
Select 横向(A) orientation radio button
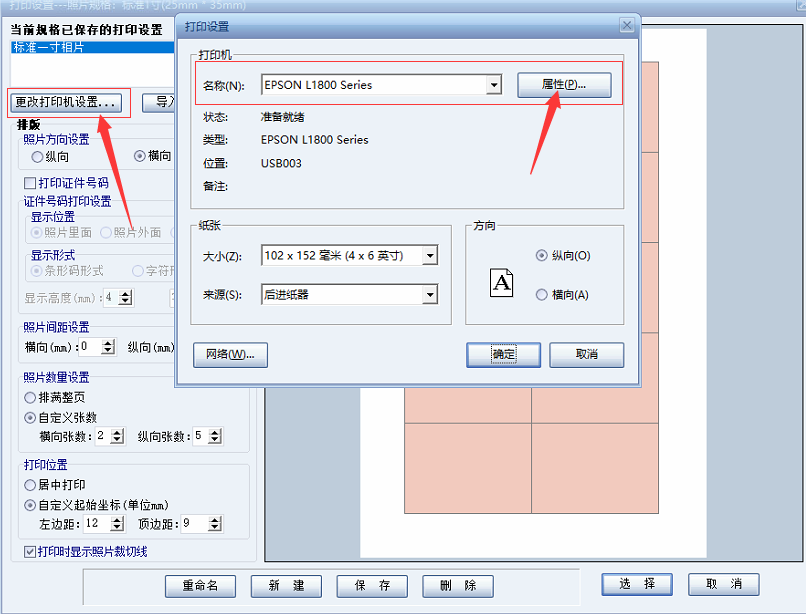coord(542,295)
